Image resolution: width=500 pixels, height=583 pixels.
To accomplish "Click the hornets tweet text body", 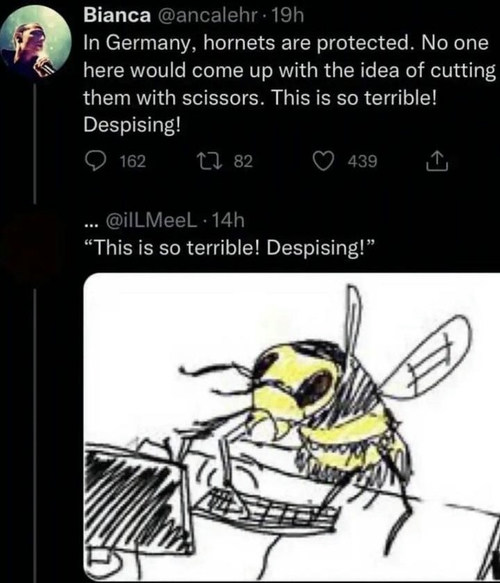I will click(290, 84).
